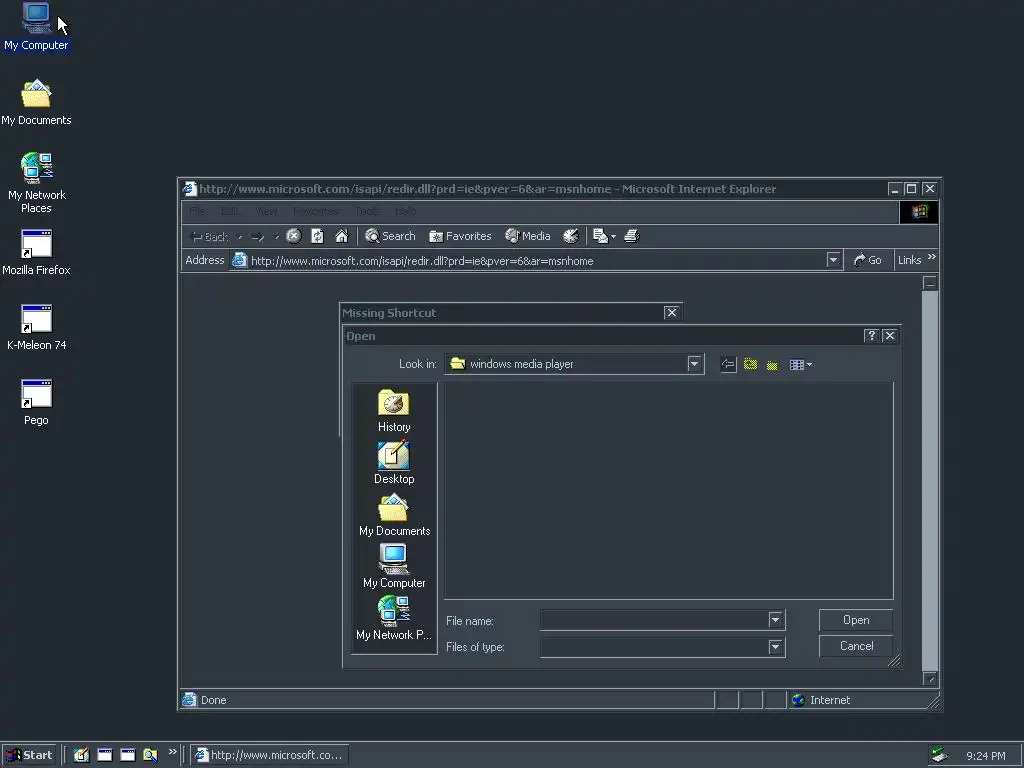
Task: Expand the Look in folder dropdown
Action: coord(694,364)
